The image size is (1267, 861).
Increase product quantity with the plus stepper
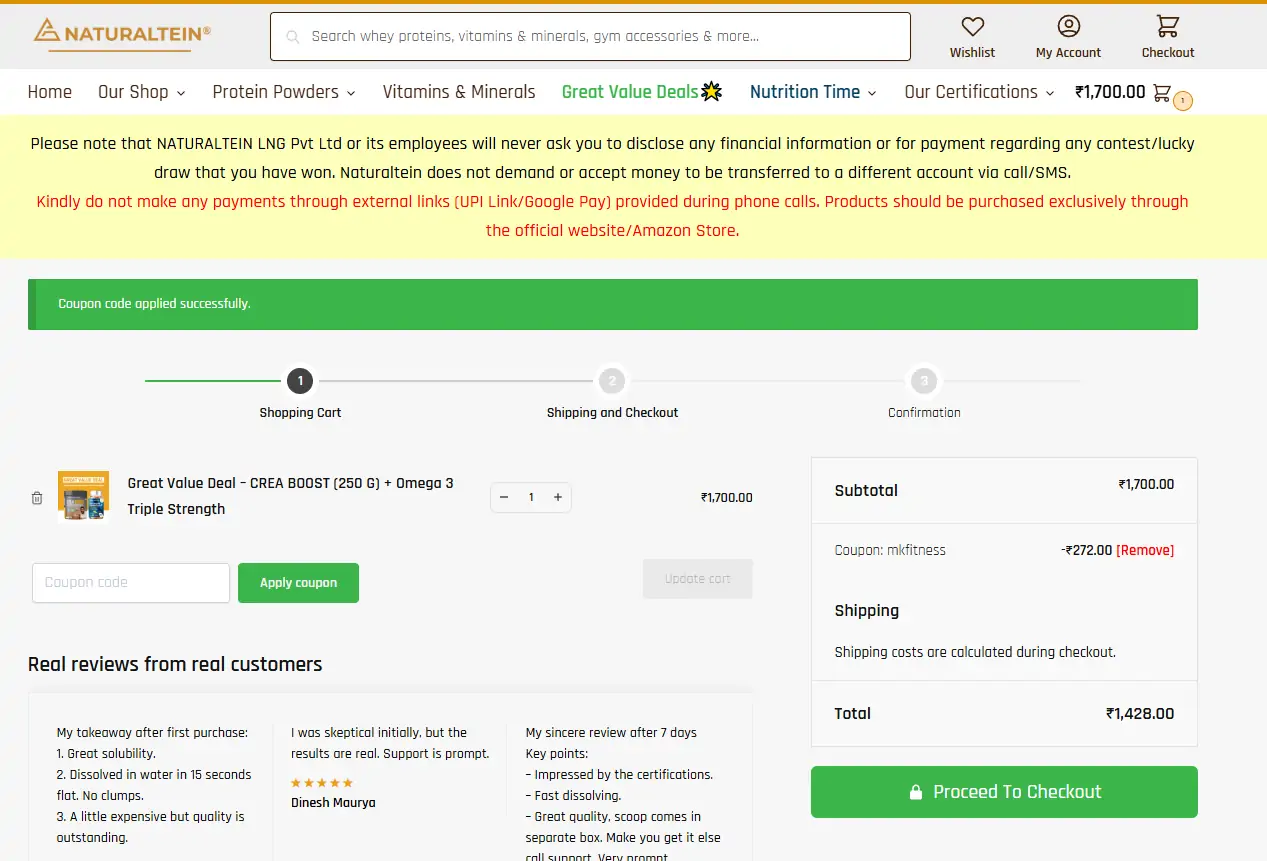(x=557, y=497)
